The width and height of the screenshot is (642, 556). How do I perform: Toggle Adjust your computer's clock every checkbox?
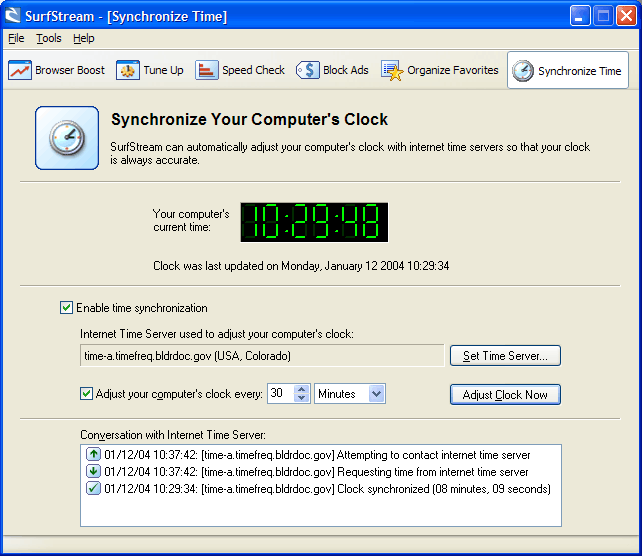[x=86, y=393]
